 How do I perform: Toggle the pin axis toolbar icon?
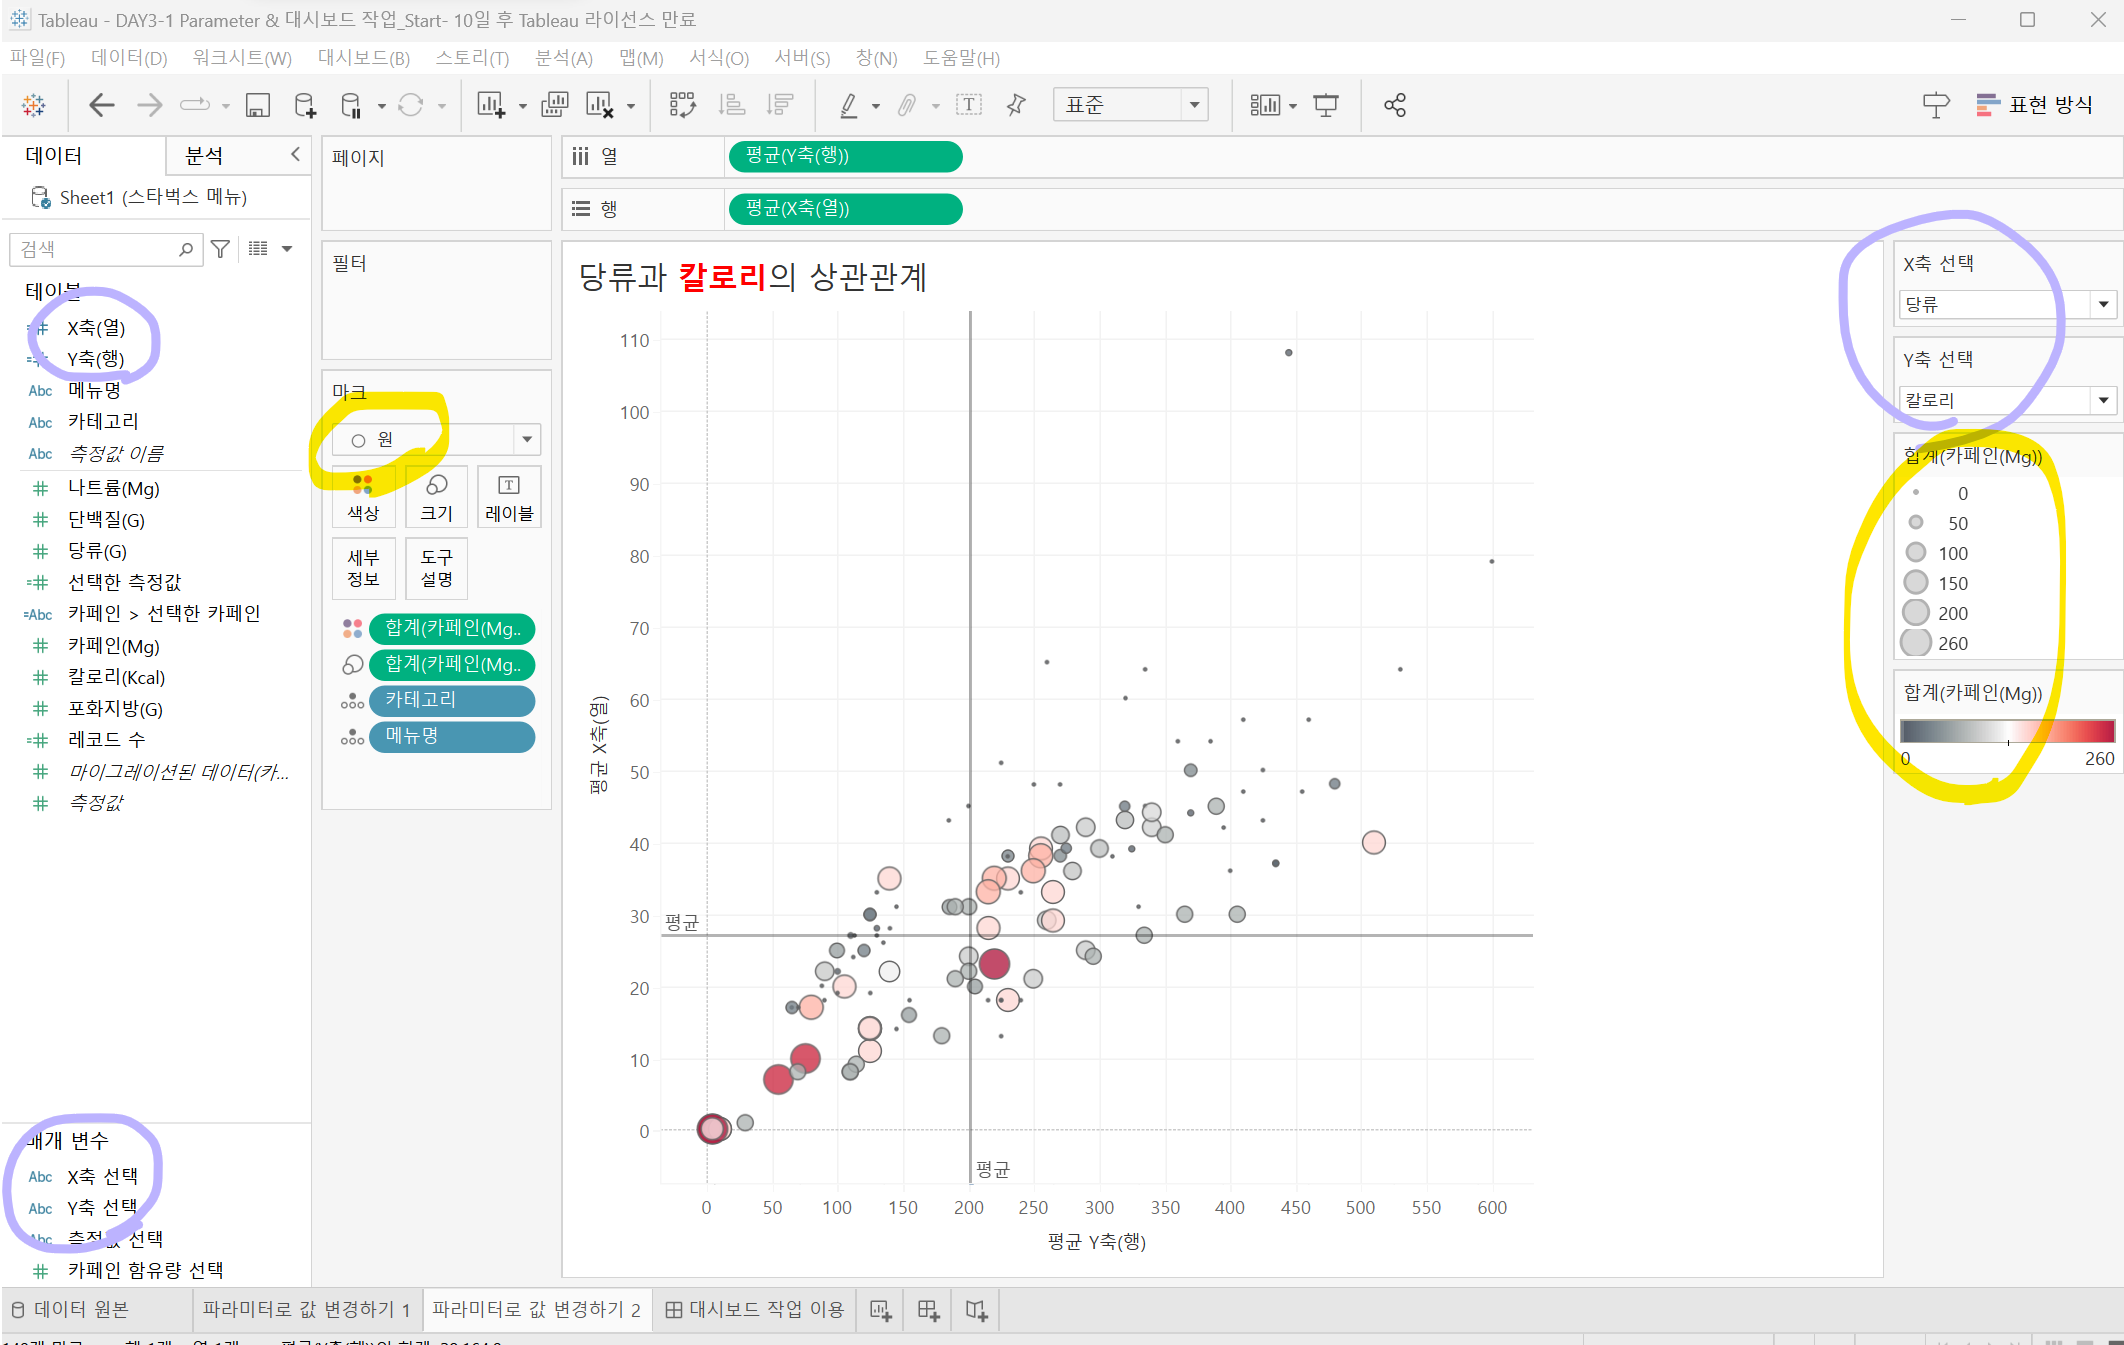tap(1016, 105)
